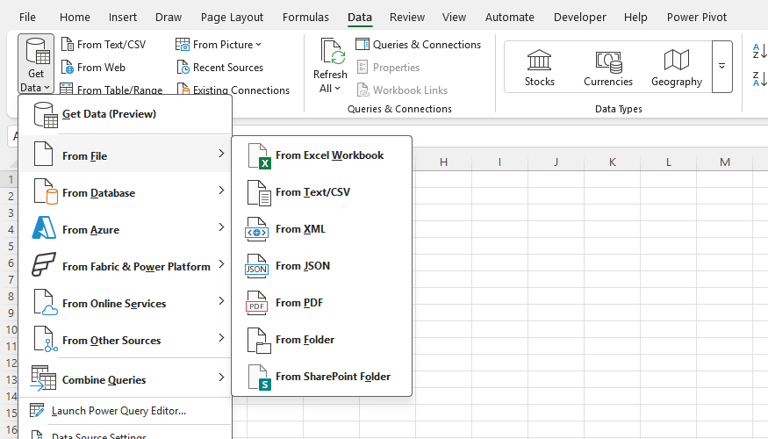Click the Geography data type icon
This screenshot has width=768, height=439.
(x=676, y=60)
